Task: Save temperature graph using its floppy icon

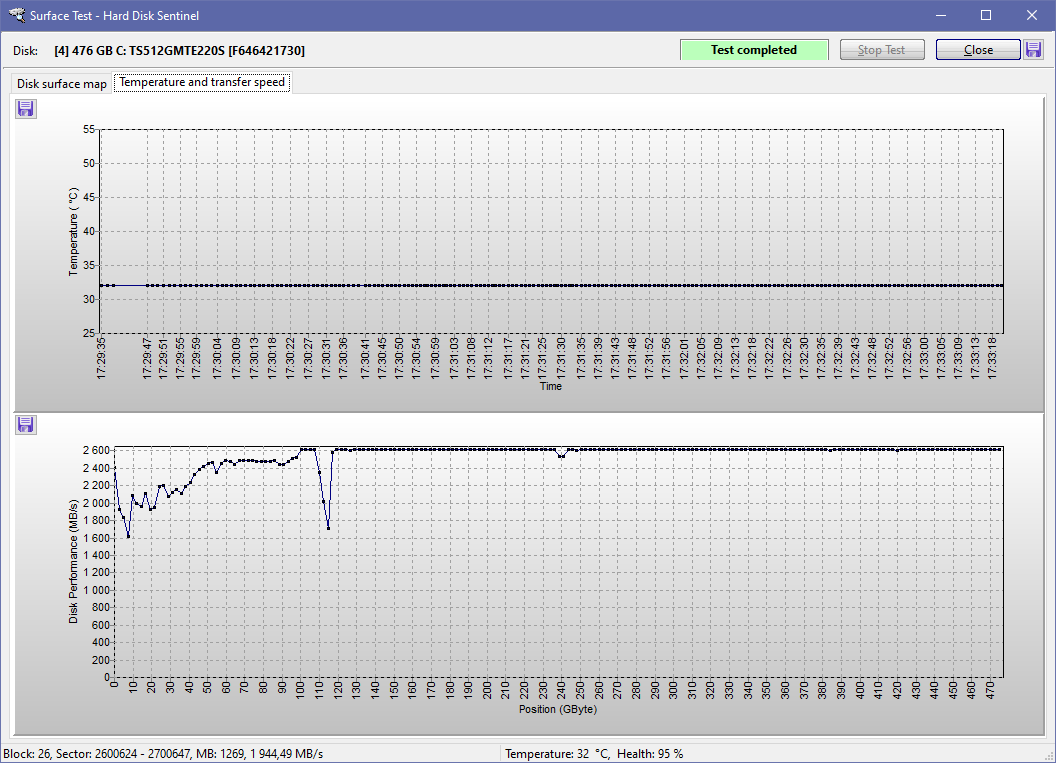Action: click(26, 108)
